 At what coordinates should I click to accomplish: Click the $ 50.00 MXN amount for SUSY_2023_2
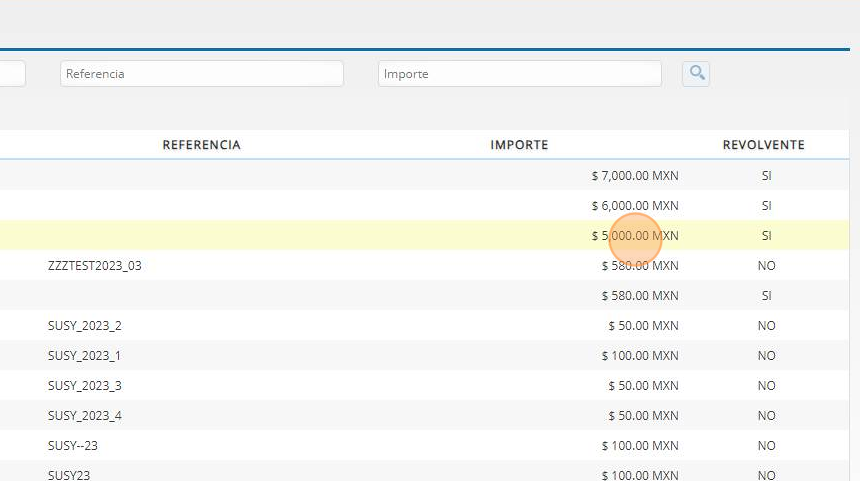click(x=643, y=326)
